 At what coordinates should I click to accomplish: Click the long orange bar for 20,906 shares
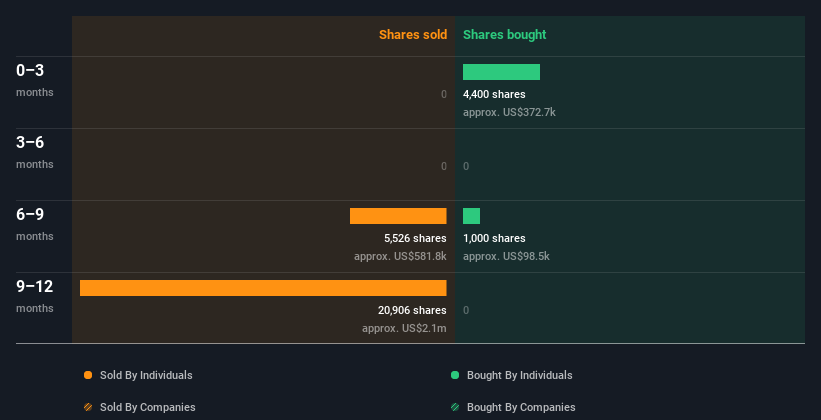pos(263,288)
